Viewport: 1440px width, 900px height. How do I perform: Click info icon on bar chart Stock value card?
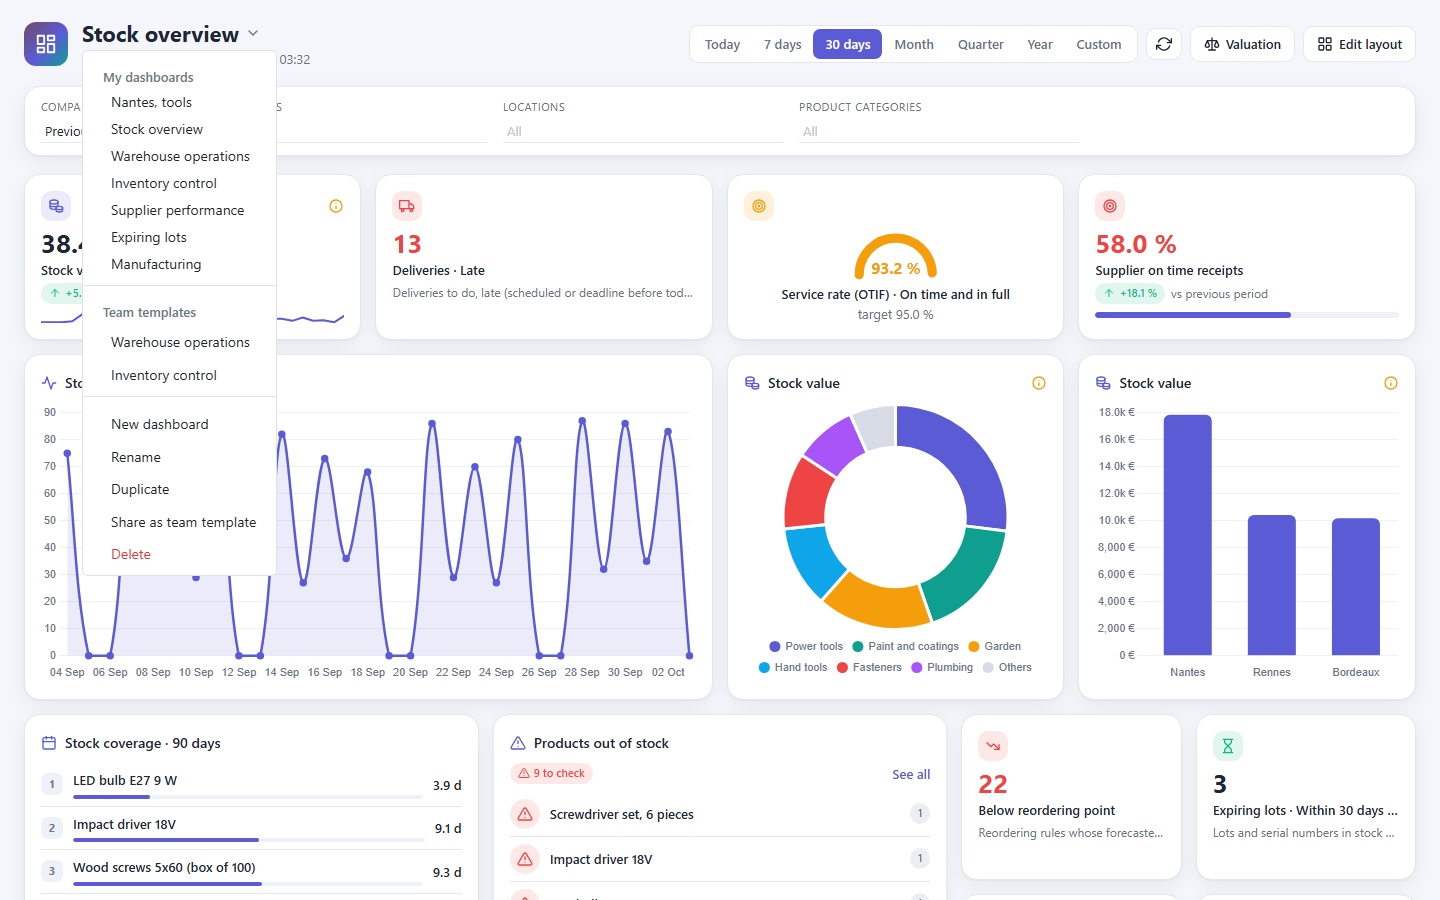pos(1391,383)
